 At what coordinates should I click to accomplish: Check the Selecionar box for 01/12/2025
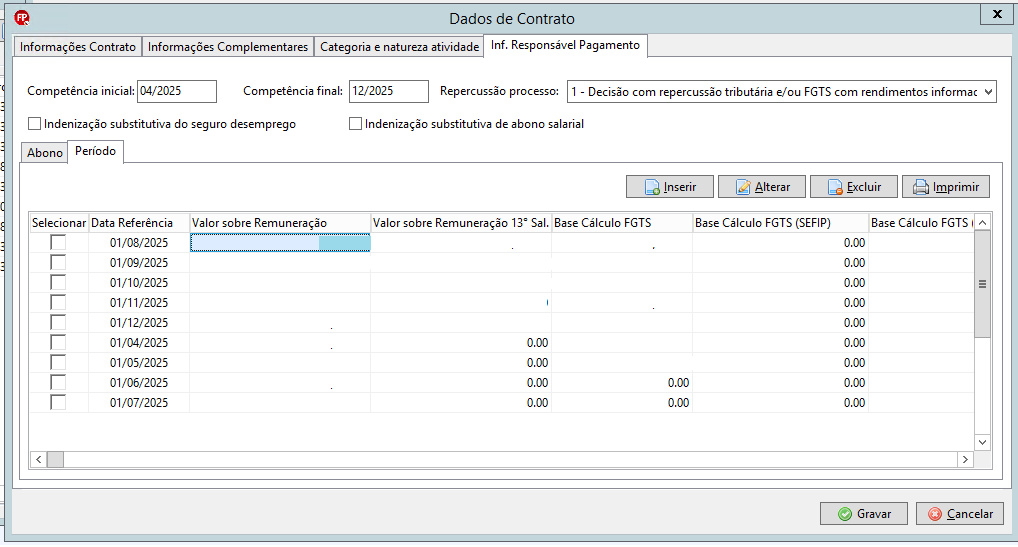(x=58, y=322)
